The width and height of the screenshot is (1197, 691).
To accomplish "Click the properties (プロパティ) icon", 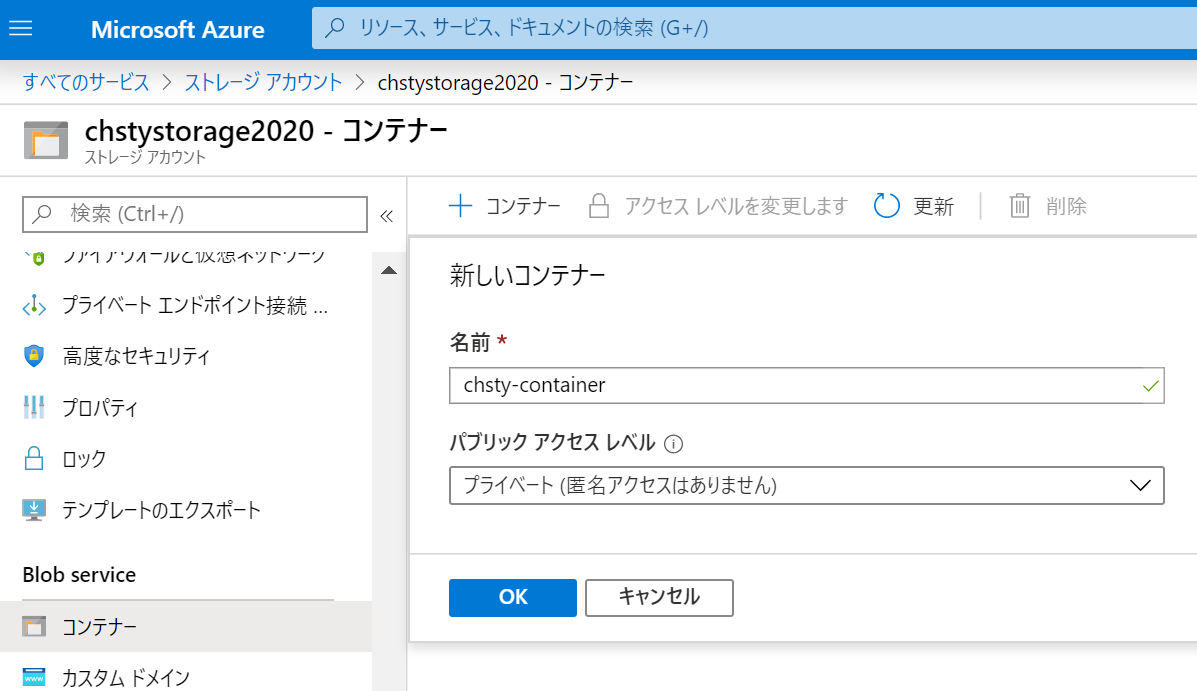I will (34, 408).
